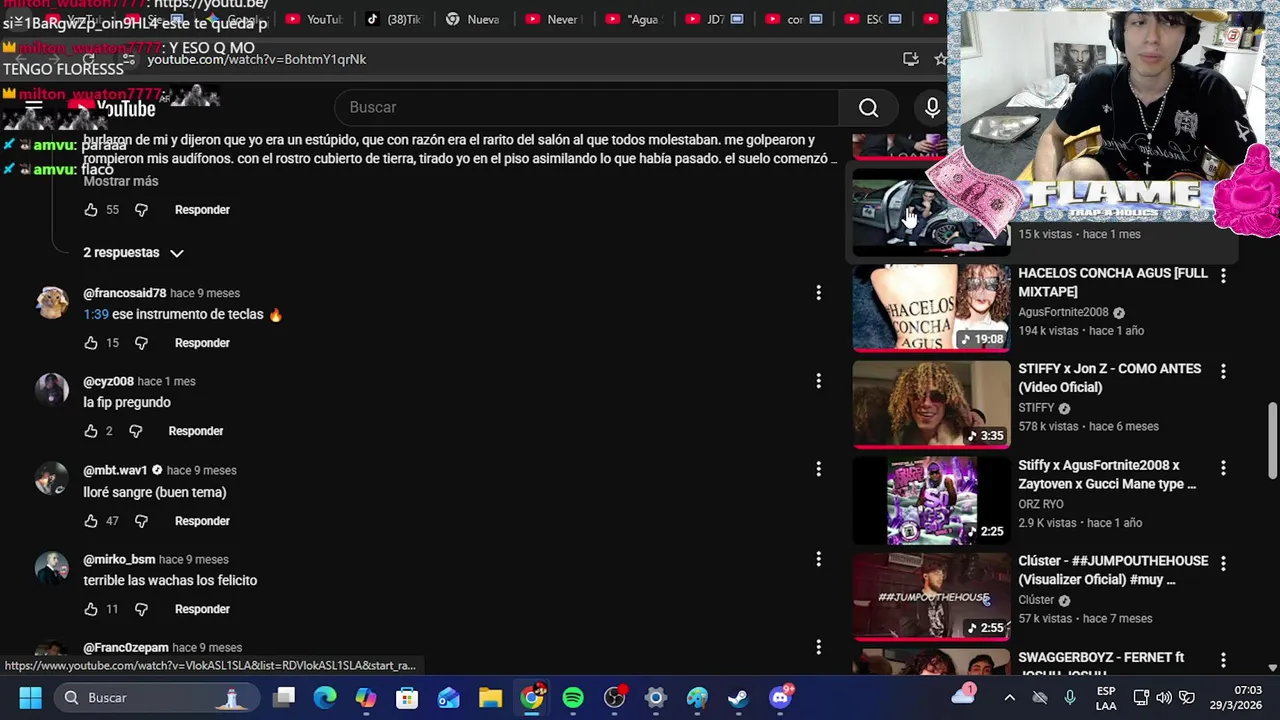Dislike the comment by @mirko_bsm

pyautogui.click(x=141, y=609)
